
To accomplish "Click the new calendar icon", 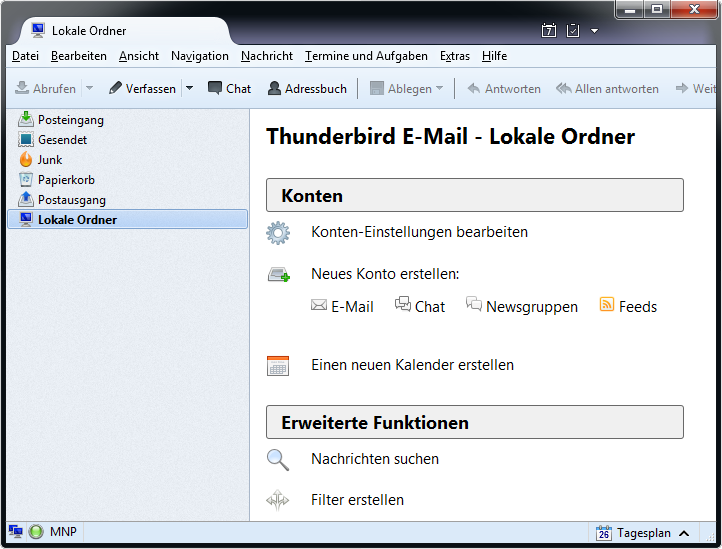I will coord(278,366).
